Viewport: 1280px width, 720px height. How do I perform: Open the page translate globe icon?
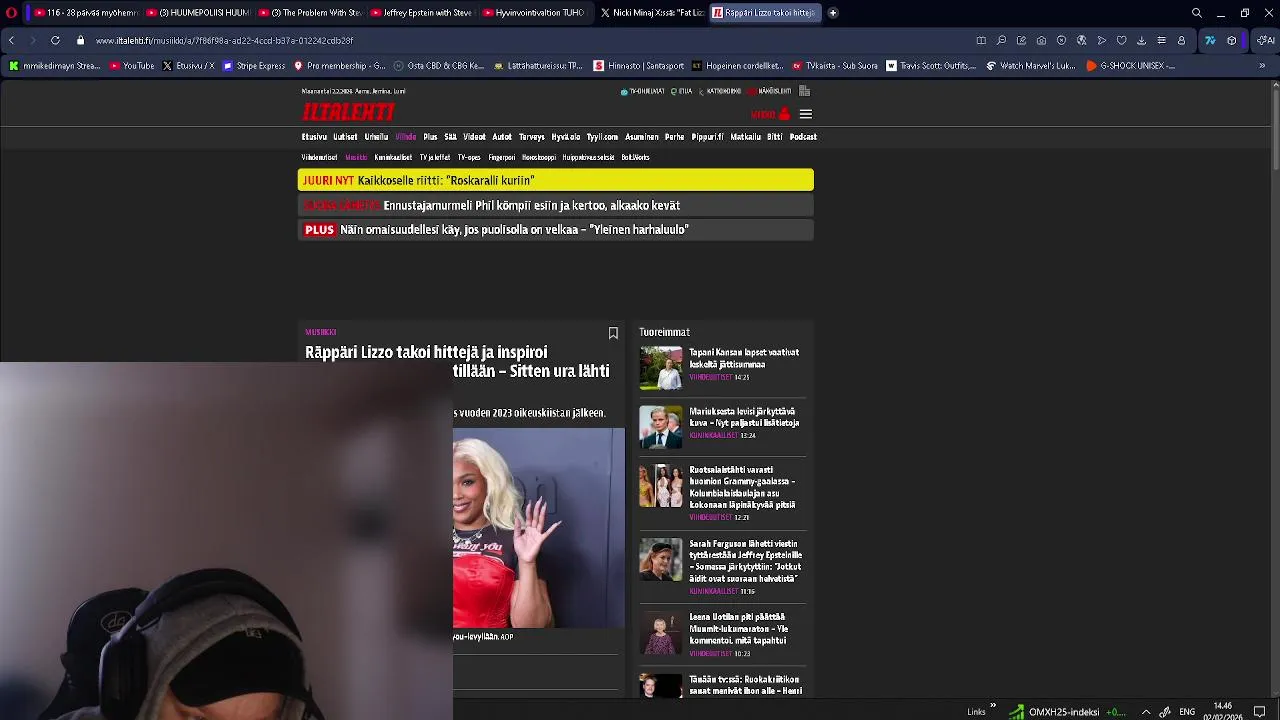[1081, 40]
